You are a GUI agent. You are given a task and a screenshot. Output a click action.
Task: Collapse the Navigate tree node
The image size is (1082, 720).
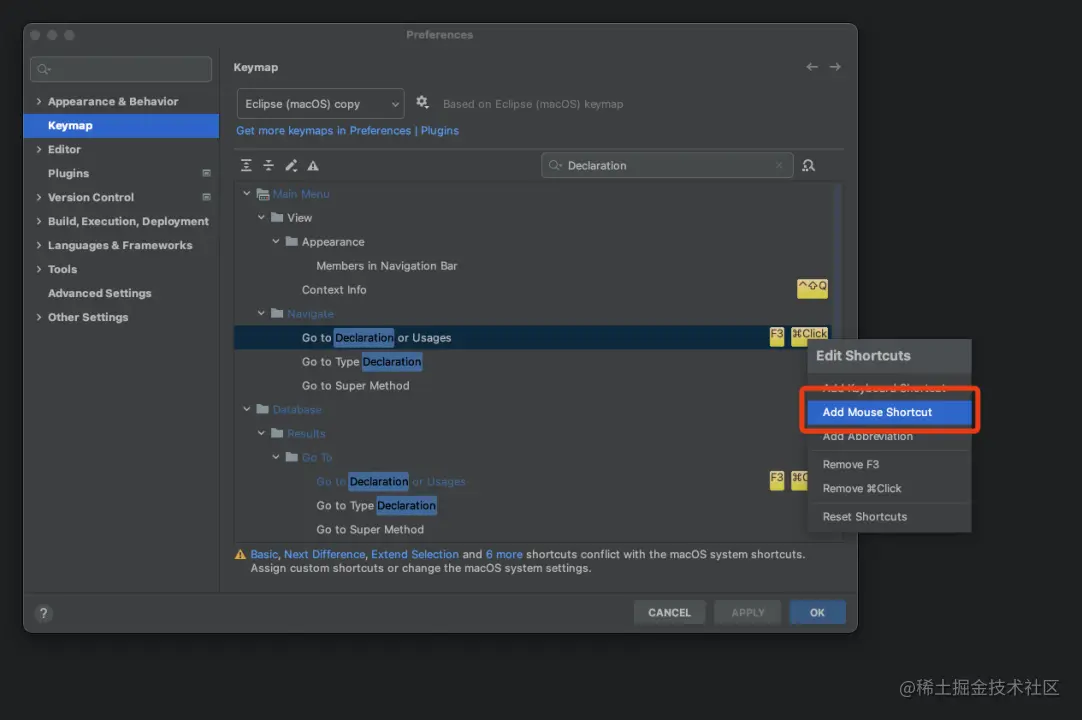(x=261, y=313)
